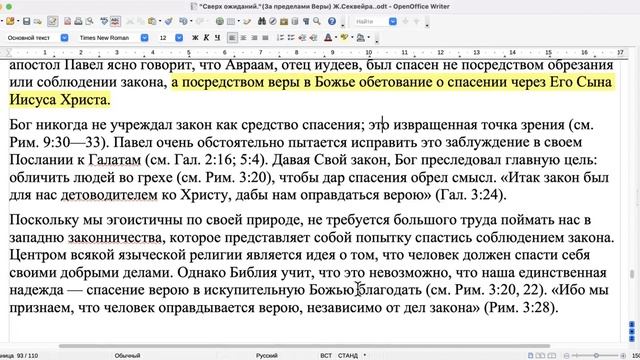Open the Основной текст paragraph style dropdown
The height and width of the screenshot is (360, 640).
[64, 38]
